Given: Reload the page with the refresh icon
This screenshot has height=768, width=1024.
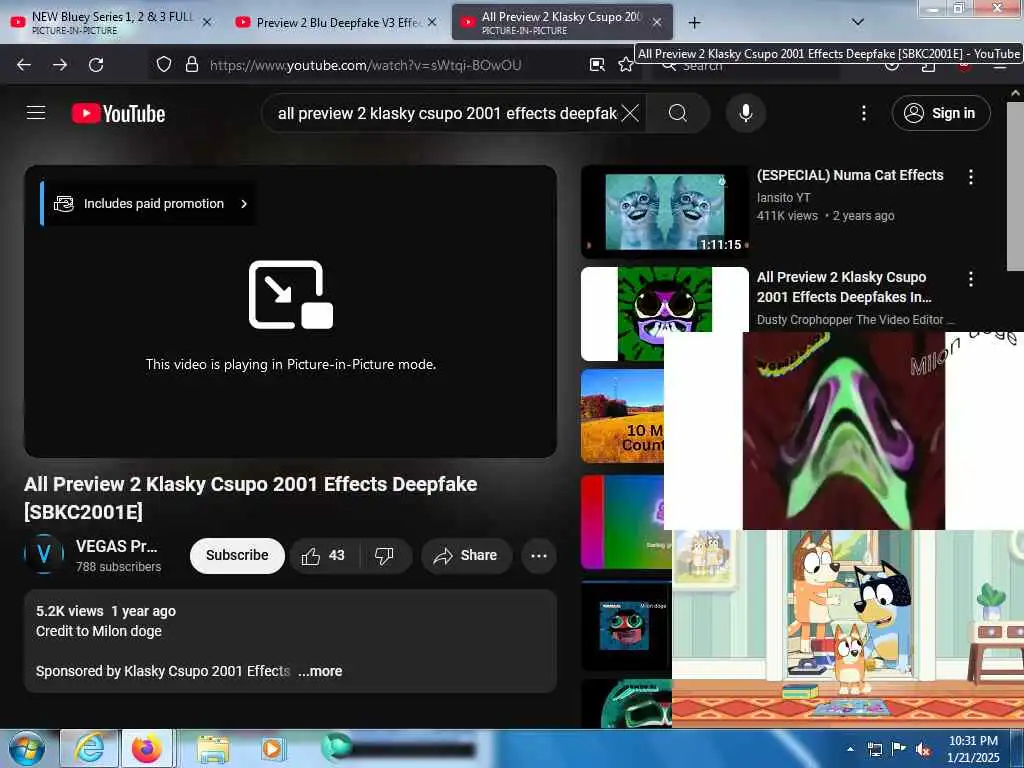Looking at the screenshot, I should [x=96, y=65].
